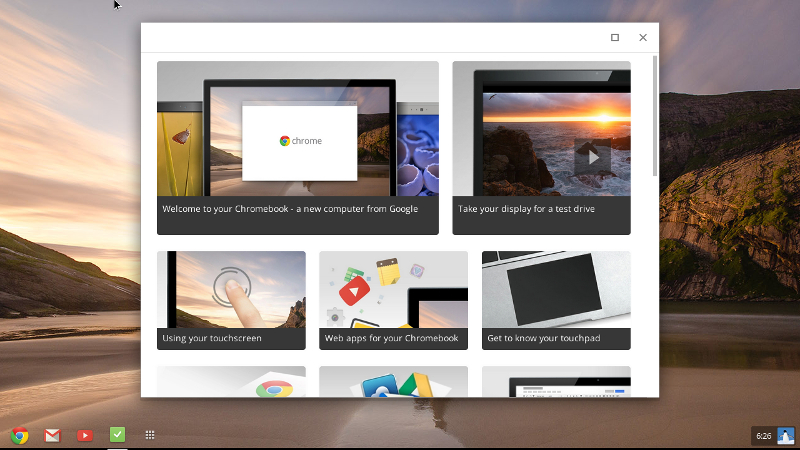Click the vertical scrollbar of the window
Image resolution: width=800 pixels, height=450 pixels.
(655, 116)
